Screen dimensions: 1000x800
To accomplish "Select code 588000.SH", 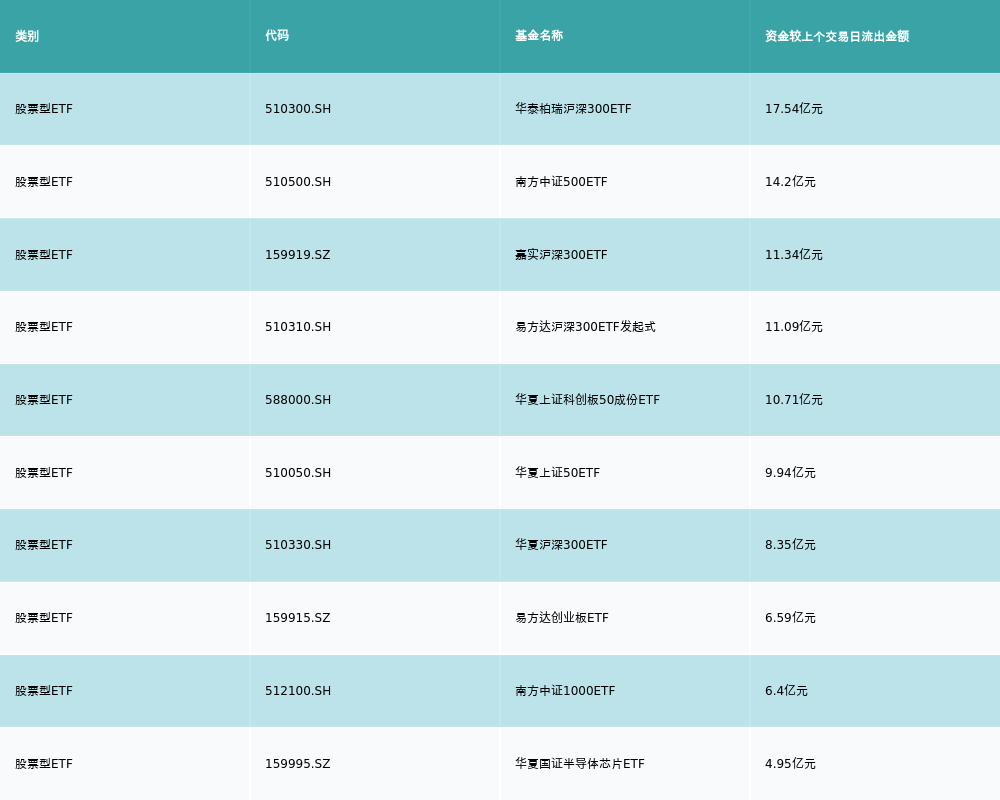I will click(298, 400).
